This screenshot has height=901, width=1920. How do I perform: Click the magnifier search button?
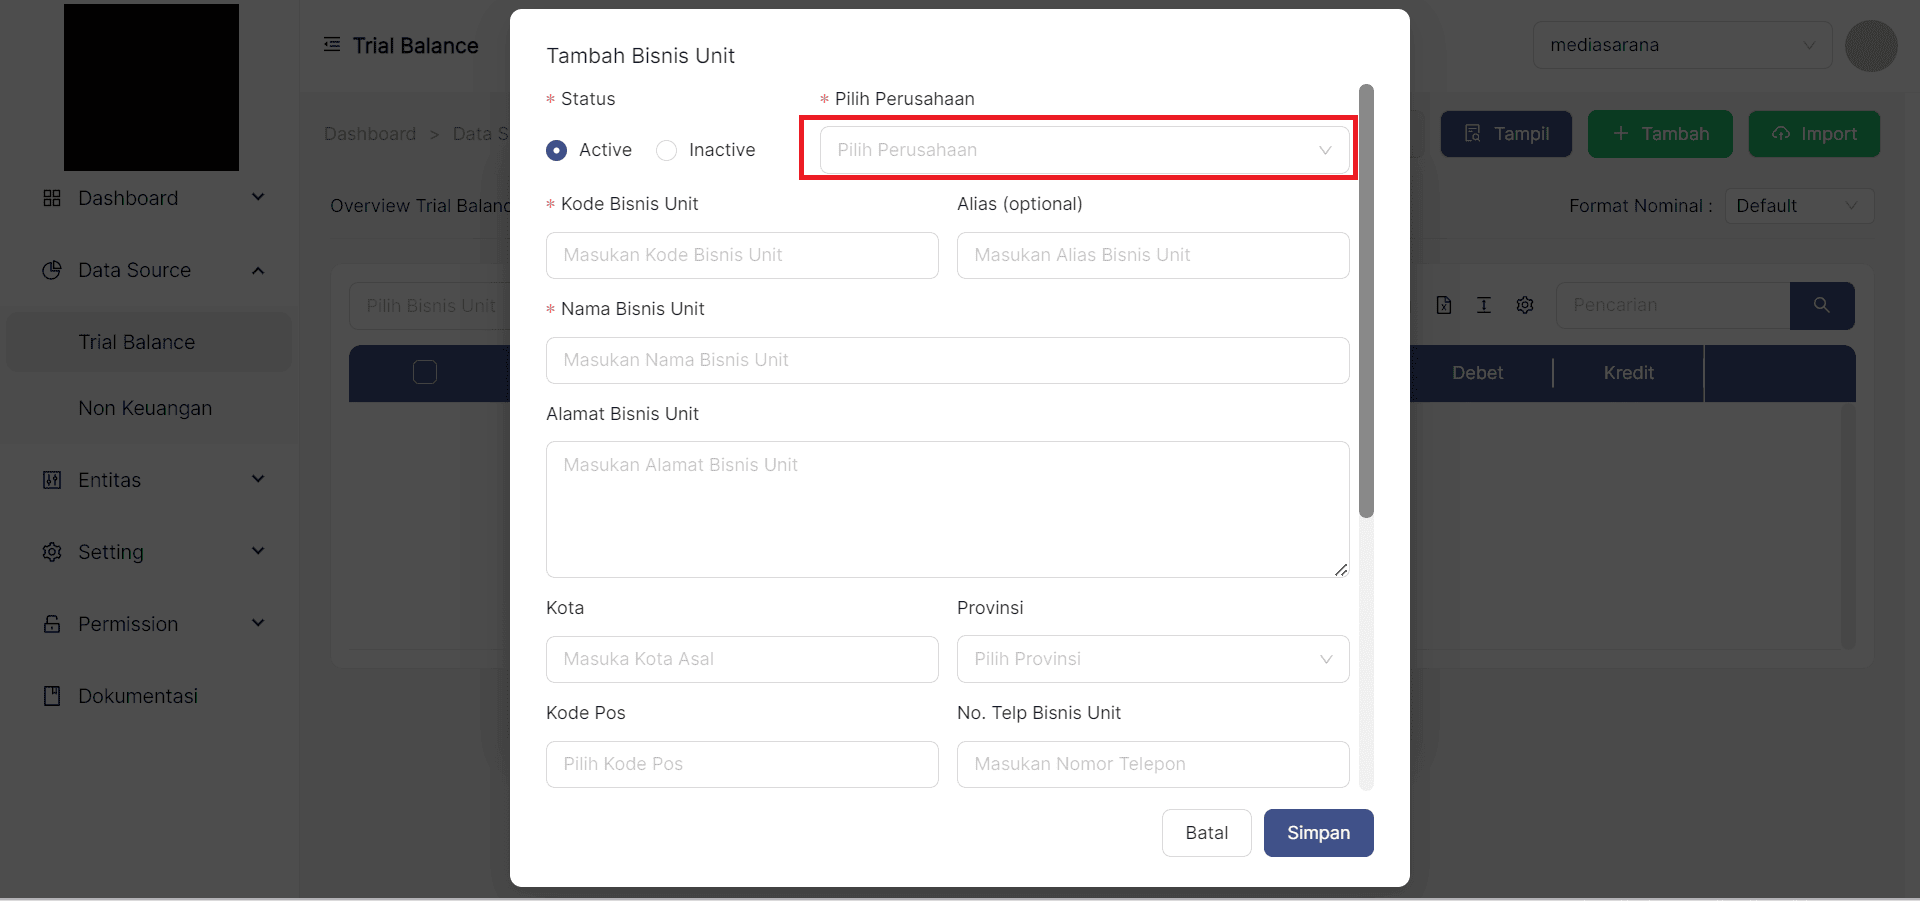[1821, 305]
